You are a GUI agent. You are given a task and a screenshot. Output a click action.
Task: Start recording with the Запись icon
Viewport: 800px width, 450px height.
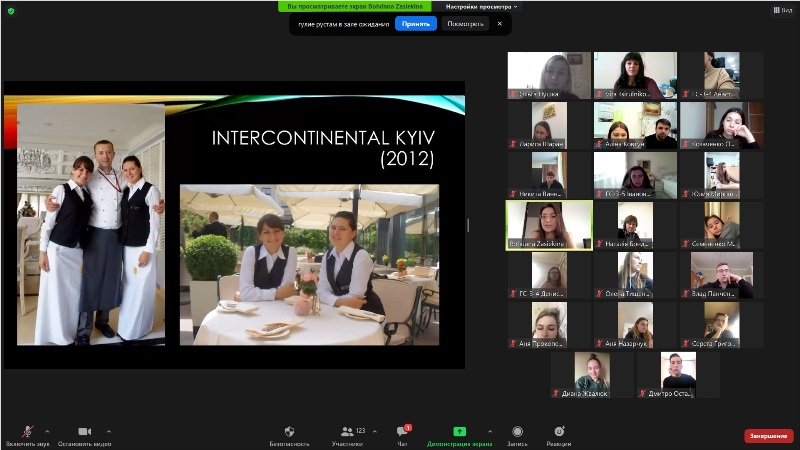click(517, 431)
